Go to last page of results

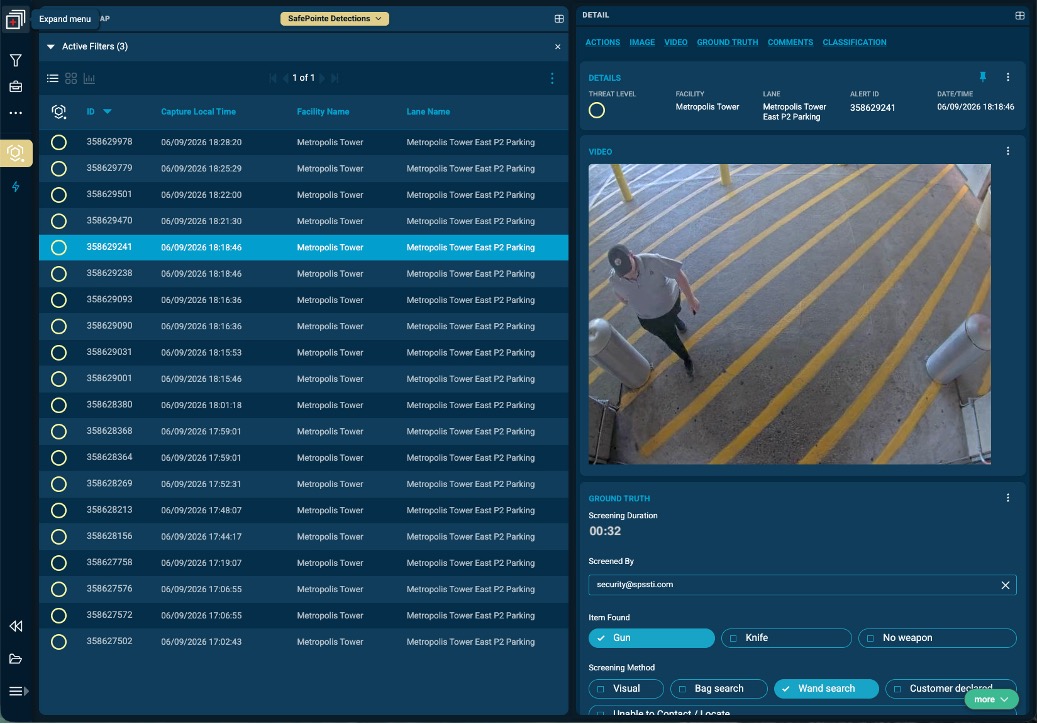(x=335, y=78)
